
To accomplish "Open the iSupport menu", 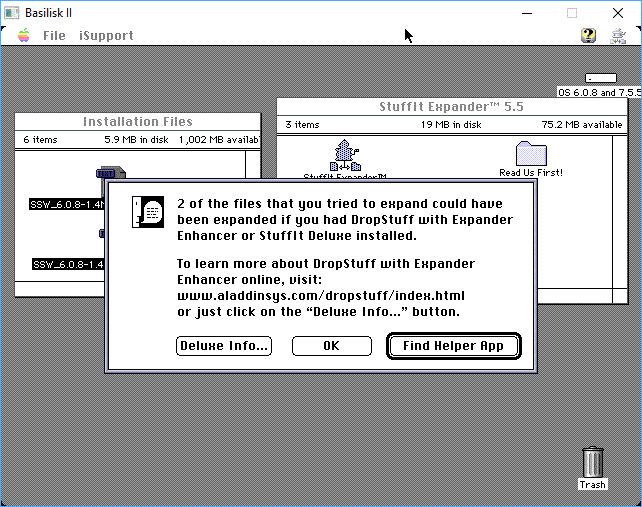I will [106, 36].
